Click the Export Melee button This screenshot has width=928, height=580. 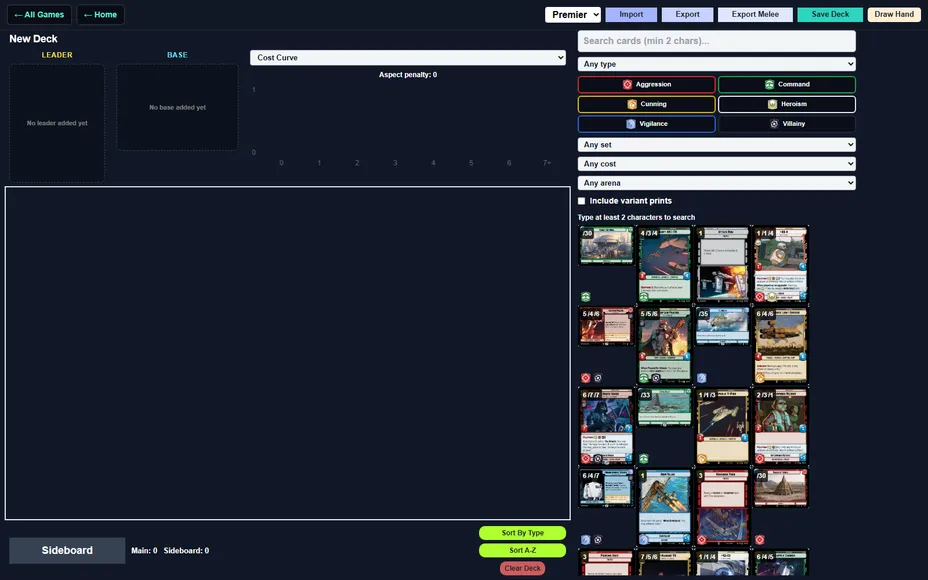point(755,15)
